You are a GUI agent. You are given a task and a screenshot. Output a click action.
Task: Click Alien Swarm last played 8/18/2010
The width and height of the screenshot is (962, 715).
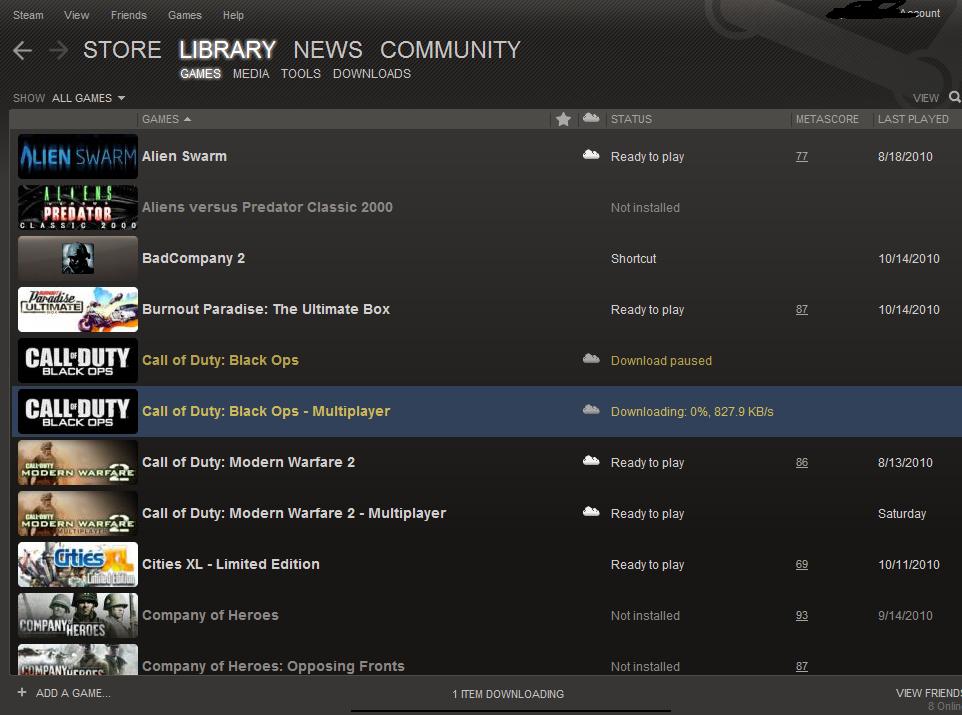905,157
